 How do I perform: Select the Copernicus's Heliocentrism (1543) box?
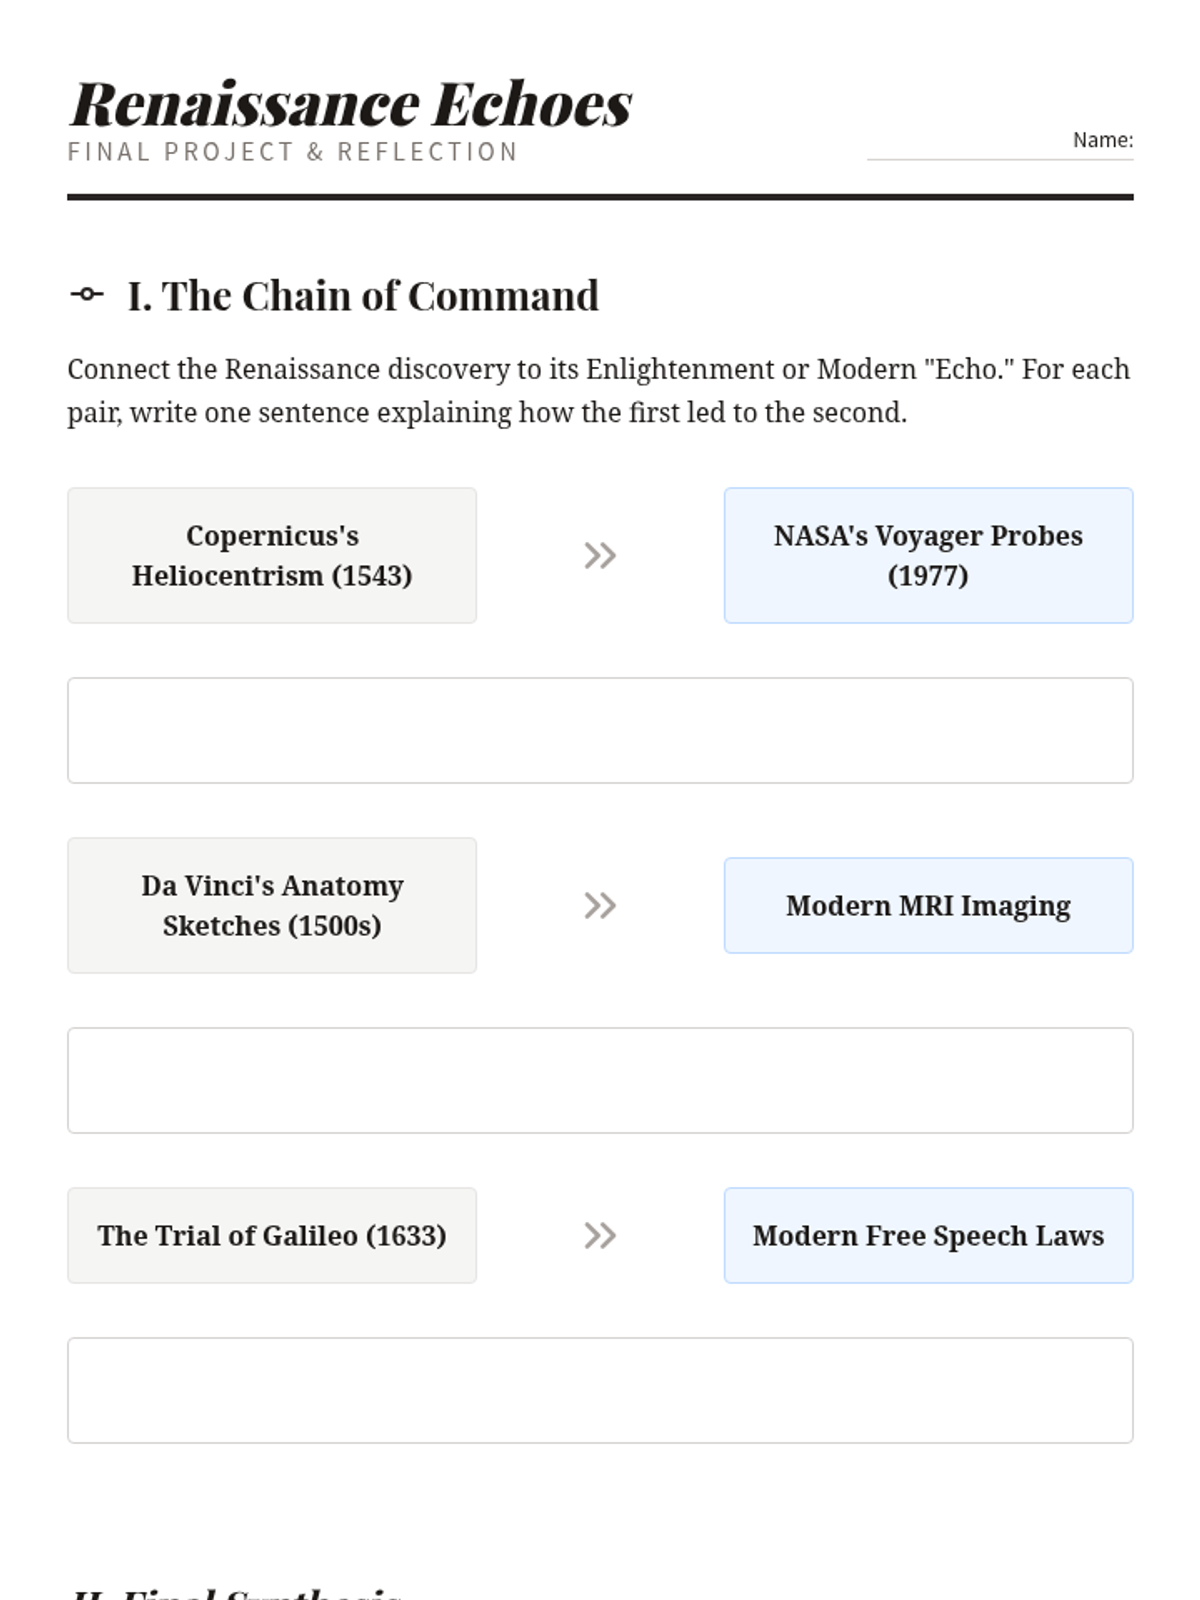272,555
